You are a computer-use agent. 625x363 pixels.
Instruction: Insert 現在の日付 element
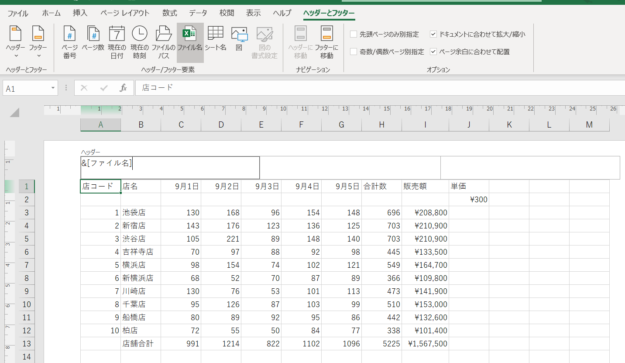pyautogui.click(x=116, y=42)
